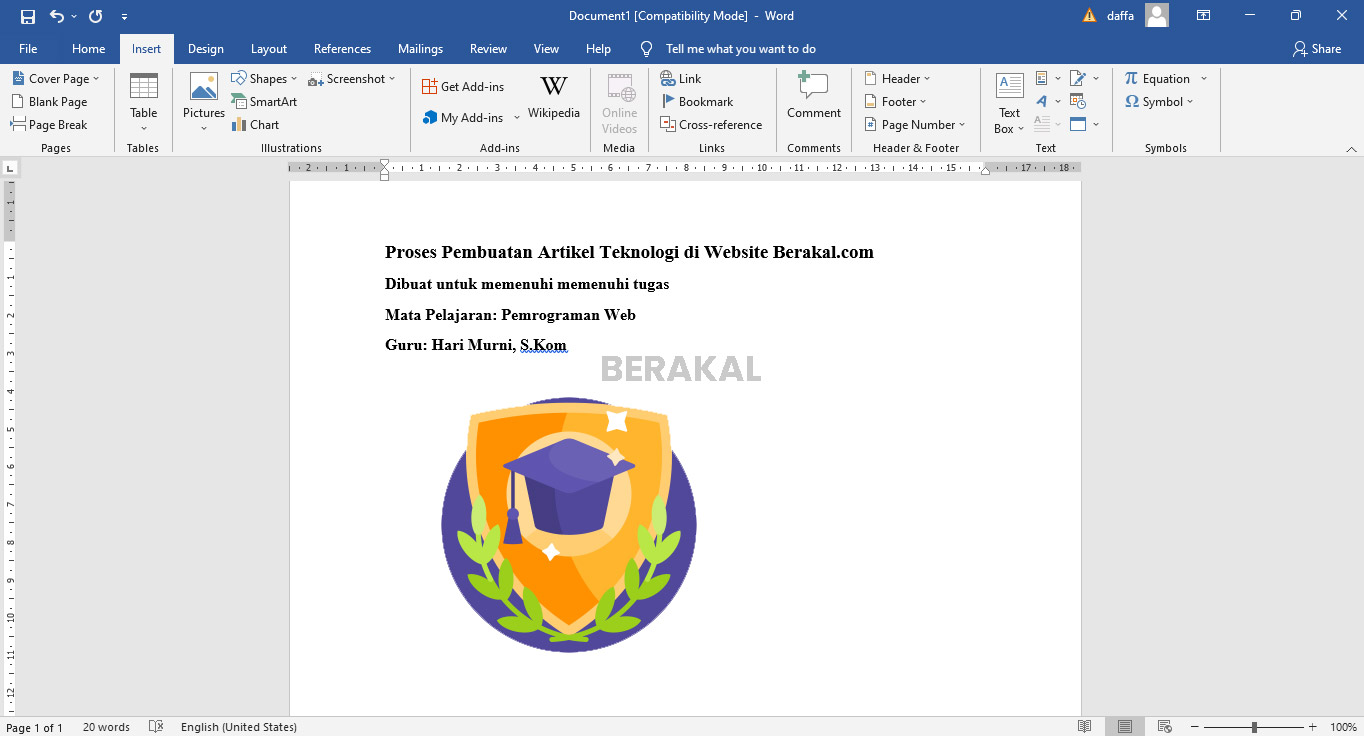Open the Header dropdown
1364x737 pixels.
click(898, 79)
